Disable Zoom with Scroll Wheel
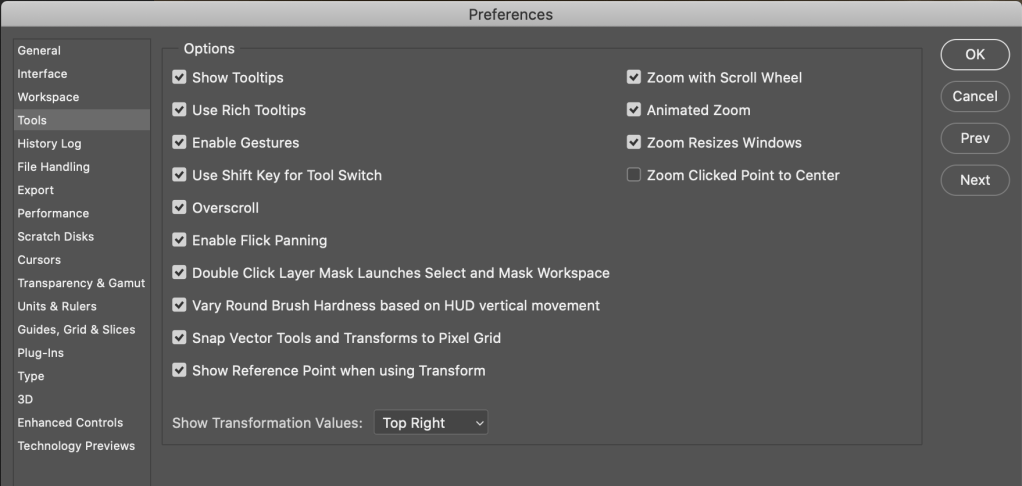This screenshot has height=486, width=1022. (634, 78)
